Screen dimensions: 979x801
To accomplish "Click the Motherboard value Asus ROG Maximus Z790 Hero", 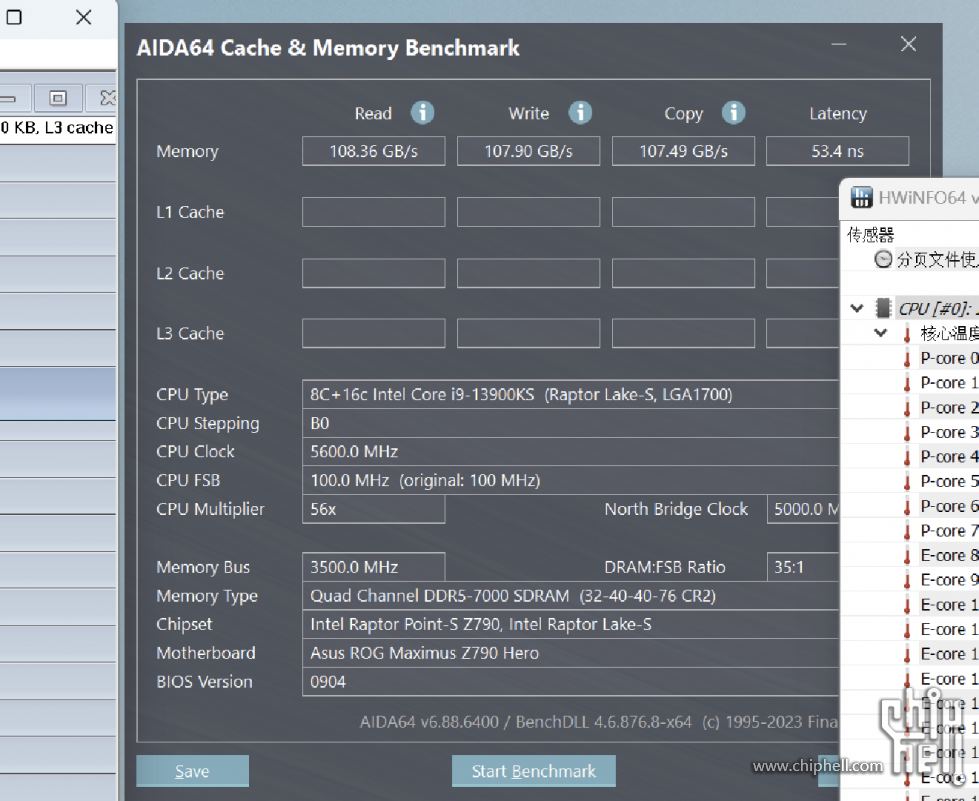I will pyautogui.click(x=570, y=653).
